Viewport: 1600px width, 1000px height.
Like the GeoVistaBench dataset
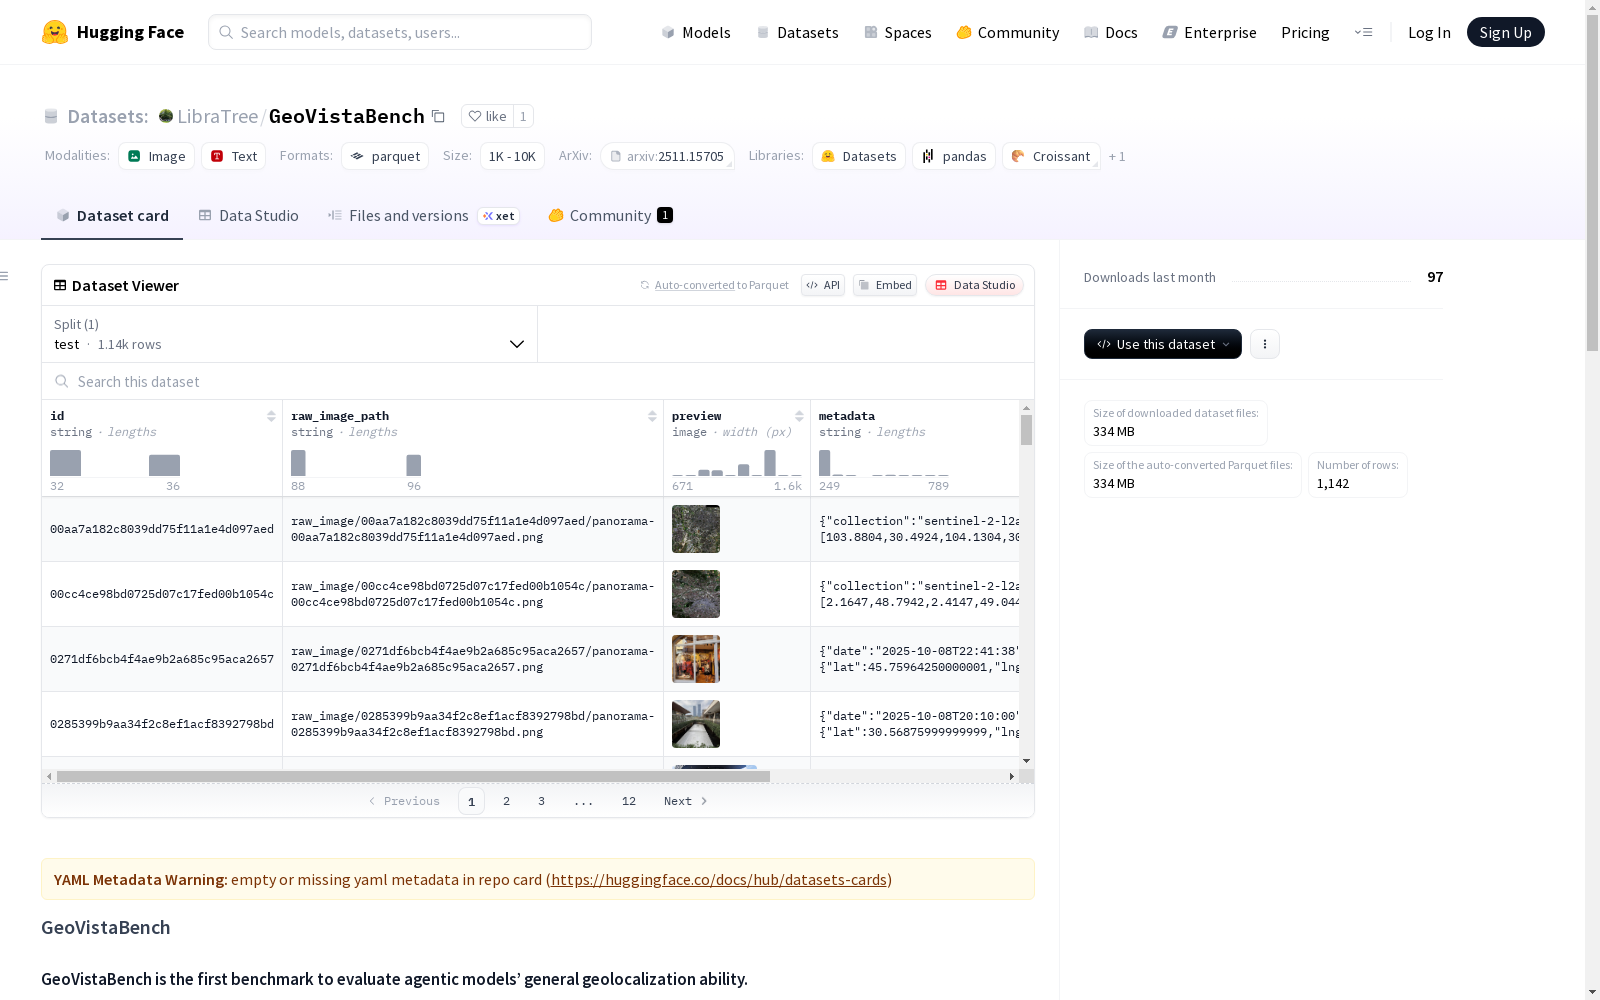tap(487, 116)
